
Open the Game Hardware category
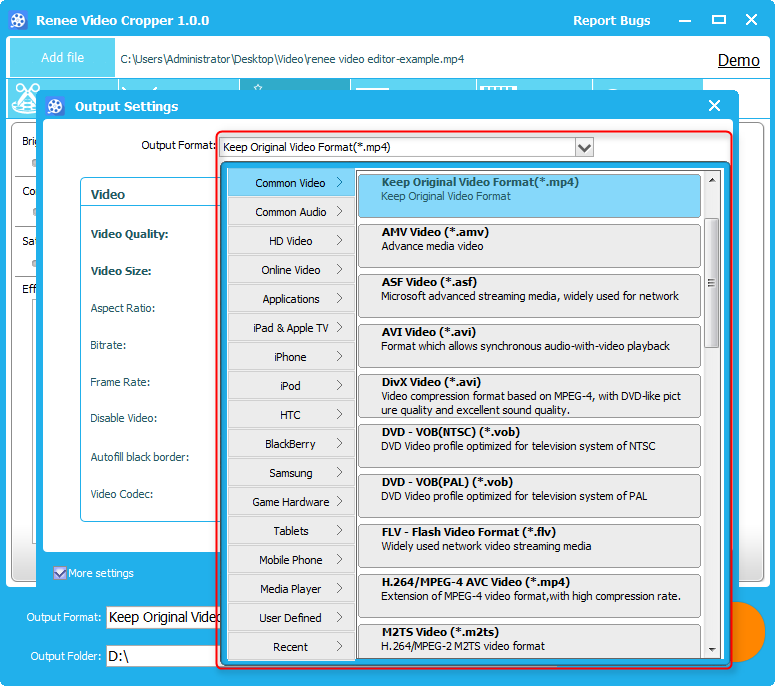tap(291, 502)
